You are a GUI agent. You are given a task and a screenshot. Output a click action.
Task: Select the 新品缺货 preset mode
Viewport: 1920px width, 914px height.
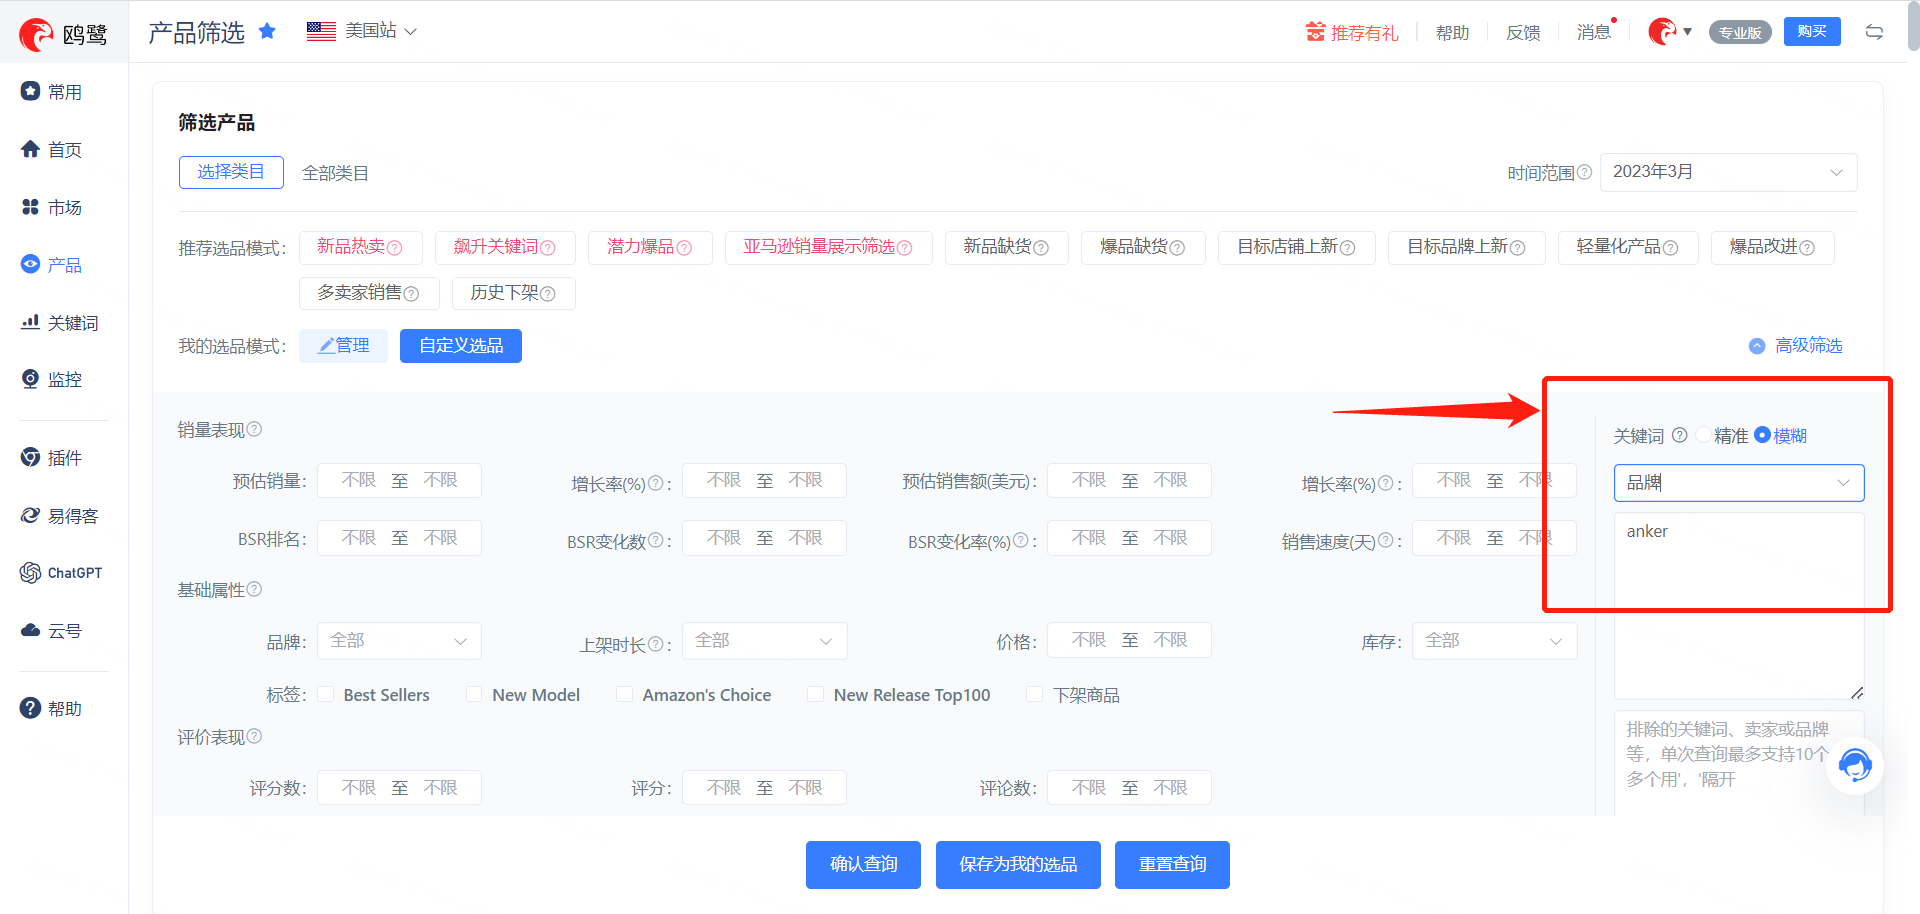(1006, 247)
